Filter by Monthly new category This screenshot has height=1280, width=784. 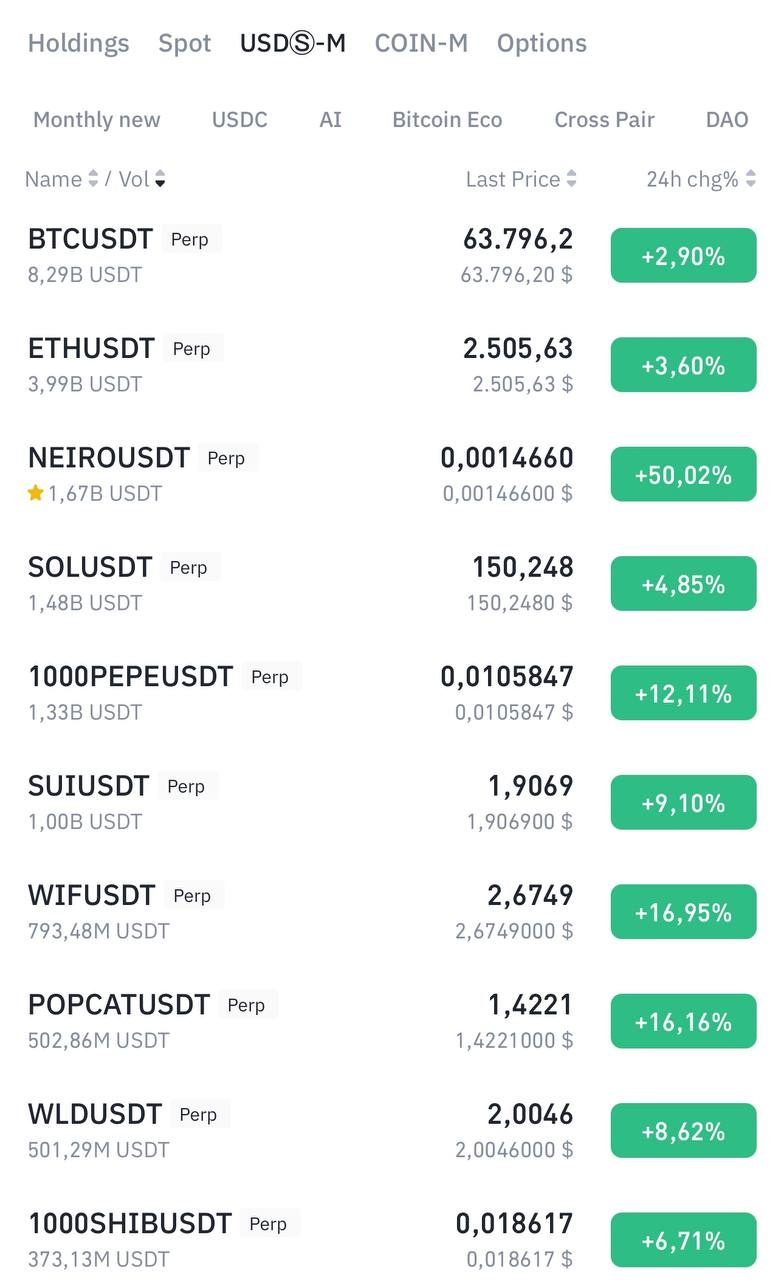97,120
